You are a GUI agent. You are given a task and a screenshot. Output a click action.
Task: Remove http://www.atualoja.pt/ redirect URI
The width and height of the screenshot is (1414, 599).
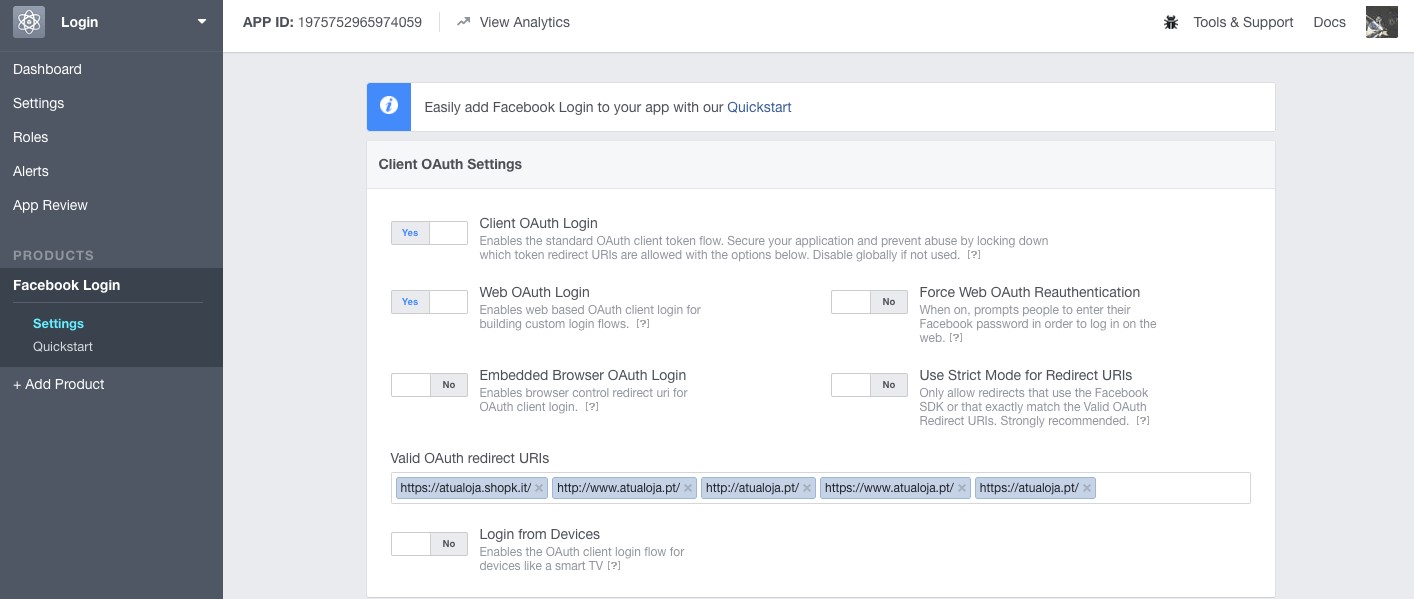[688, 488]
